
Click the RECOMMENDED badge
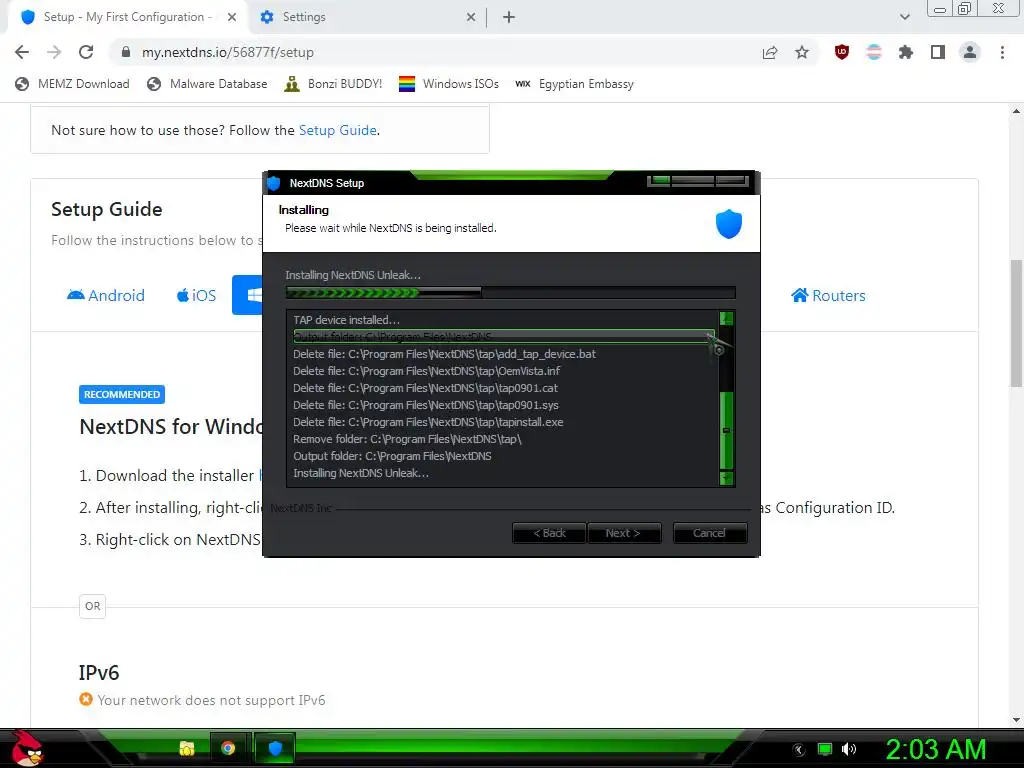122,394
